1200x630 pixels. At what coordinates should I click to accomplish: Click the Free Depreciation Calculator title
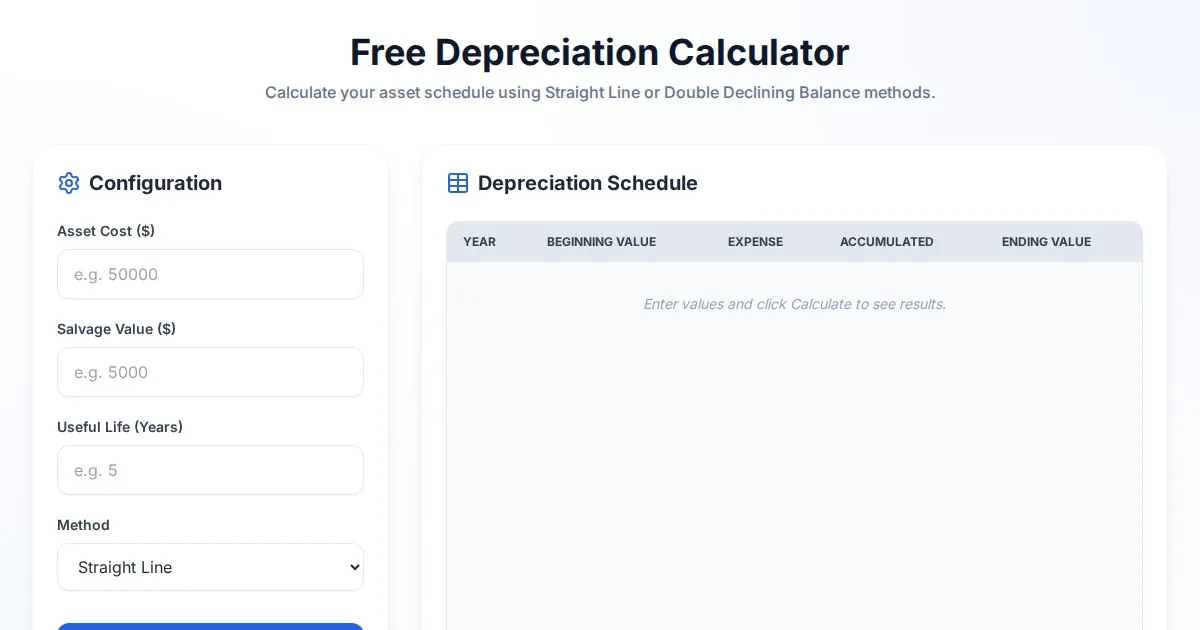point(599,52)
